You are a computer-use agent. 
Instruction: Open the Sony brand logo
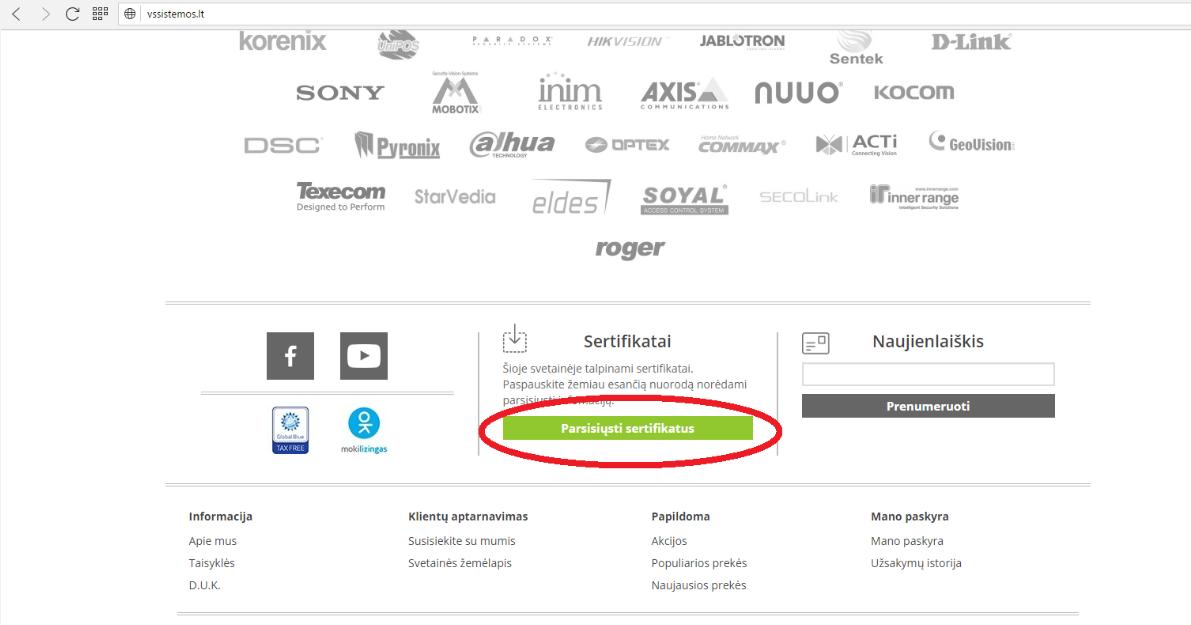340,93
